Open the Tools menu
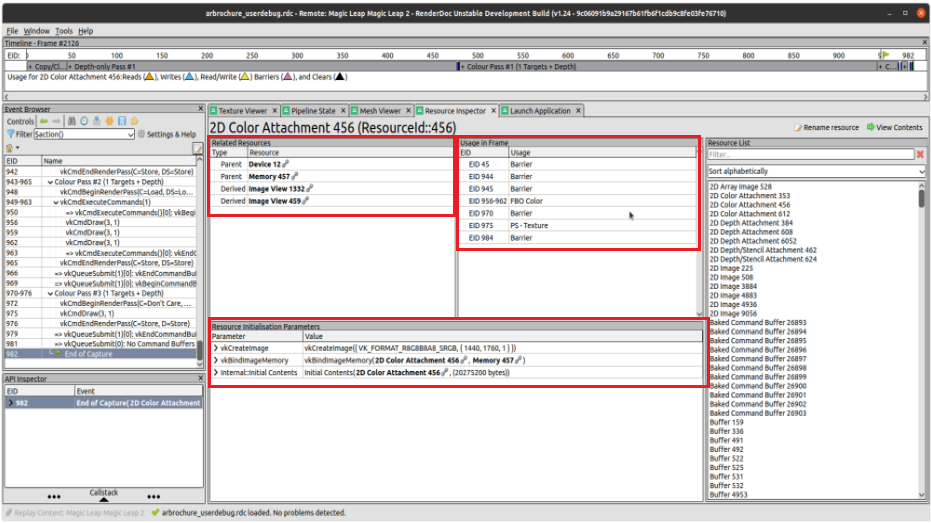This screenshot has width=931, height=523. (64, 31)
